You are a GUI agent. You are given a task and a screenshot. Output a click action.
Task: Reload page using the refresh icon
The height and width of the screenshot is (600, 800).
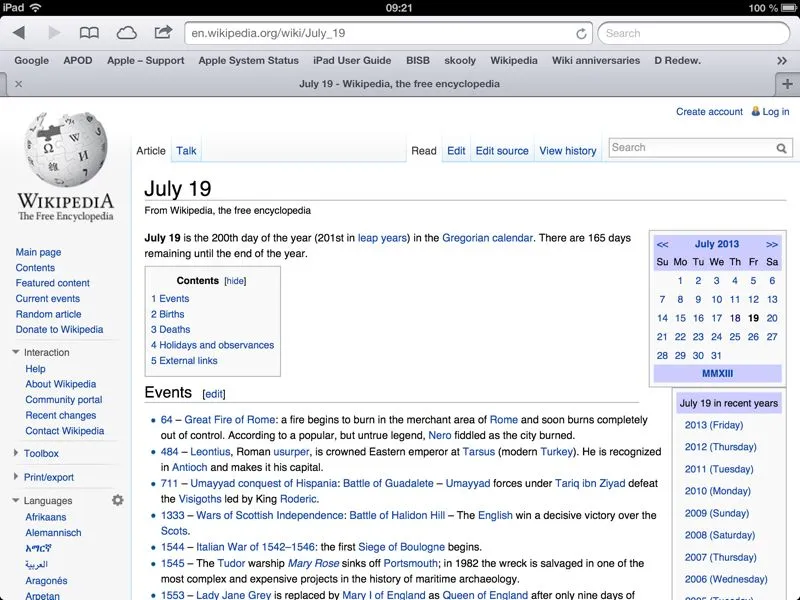(581, 33)
